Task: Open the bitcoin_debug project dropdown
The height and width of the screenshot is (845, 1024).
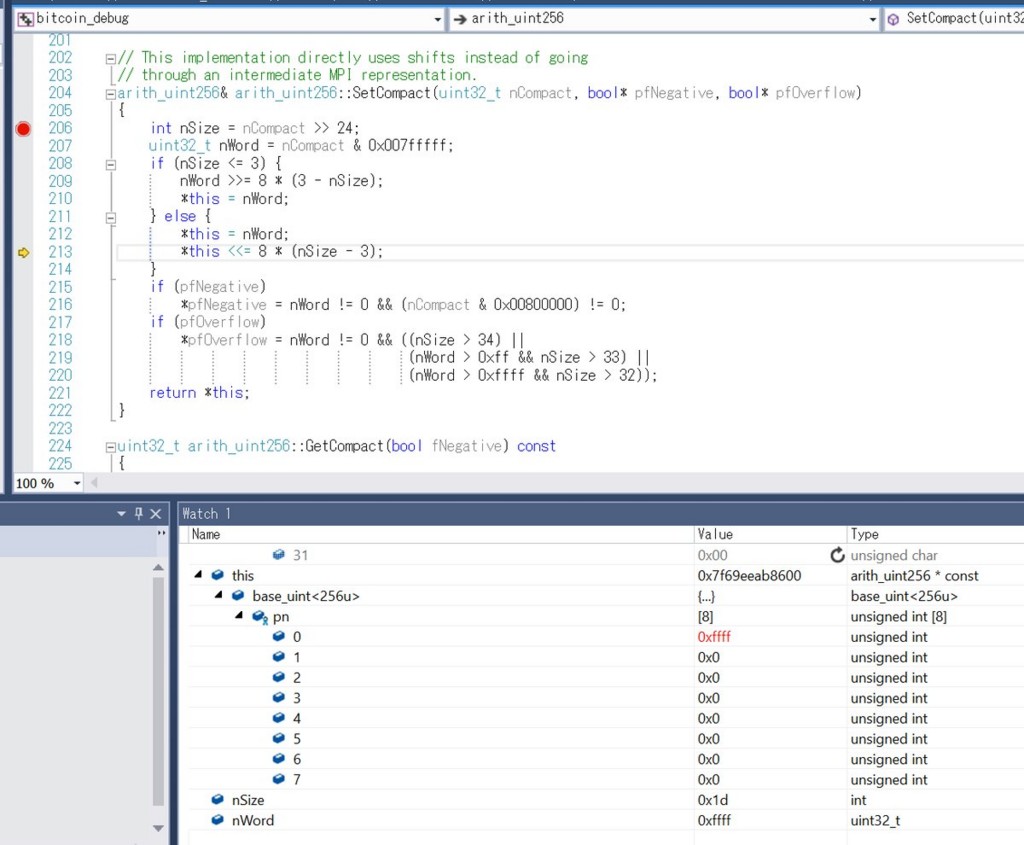Action: [x=437, y=20]
